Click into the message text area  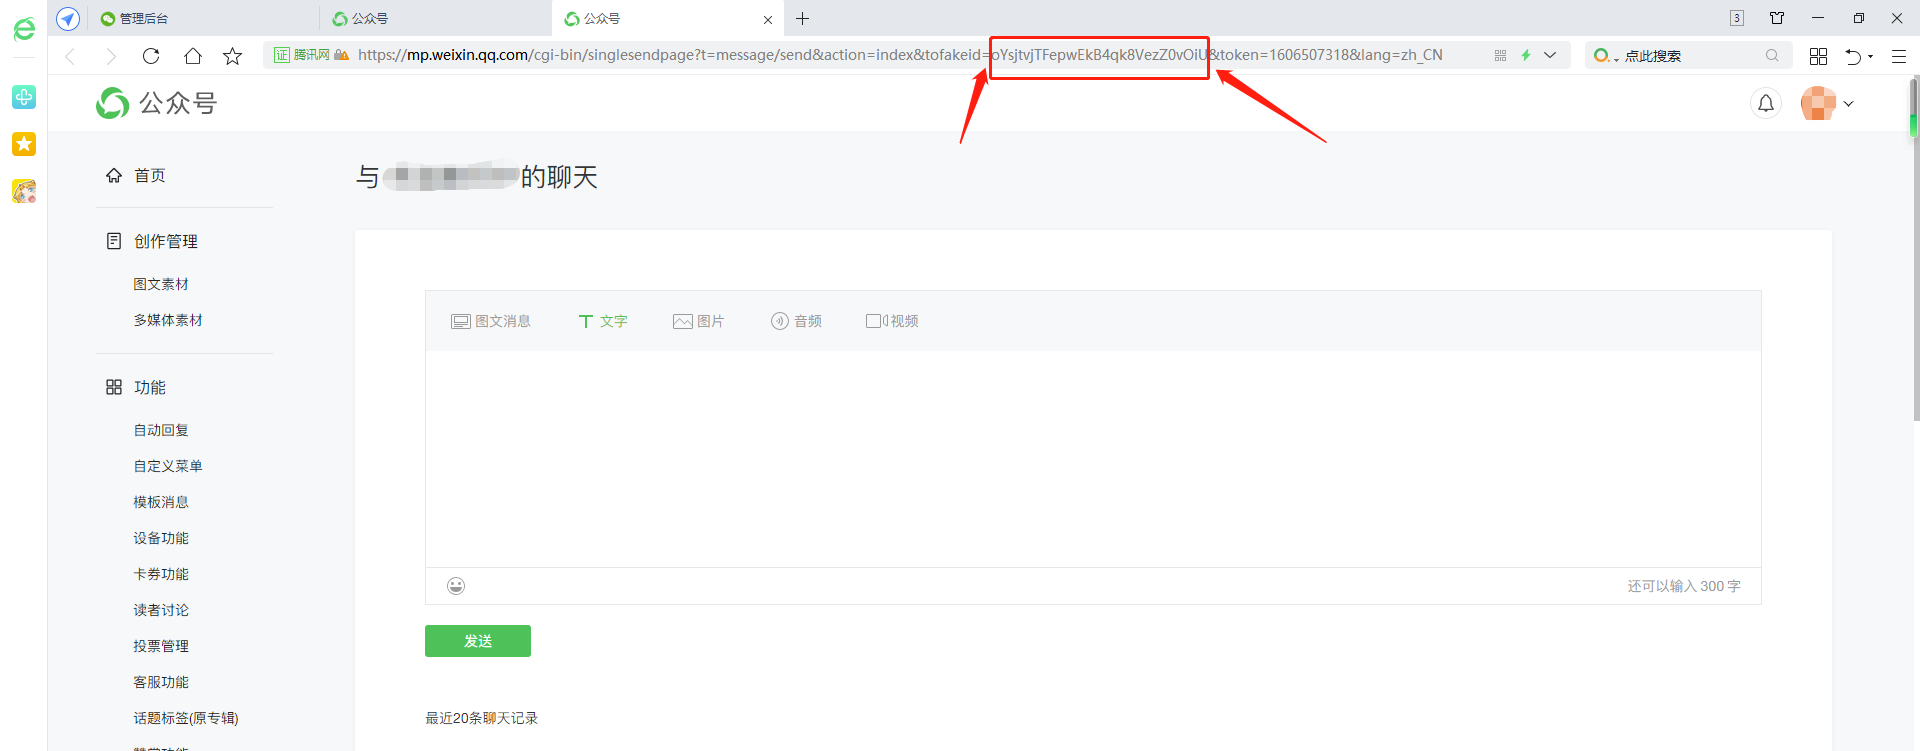(1093, 459)
